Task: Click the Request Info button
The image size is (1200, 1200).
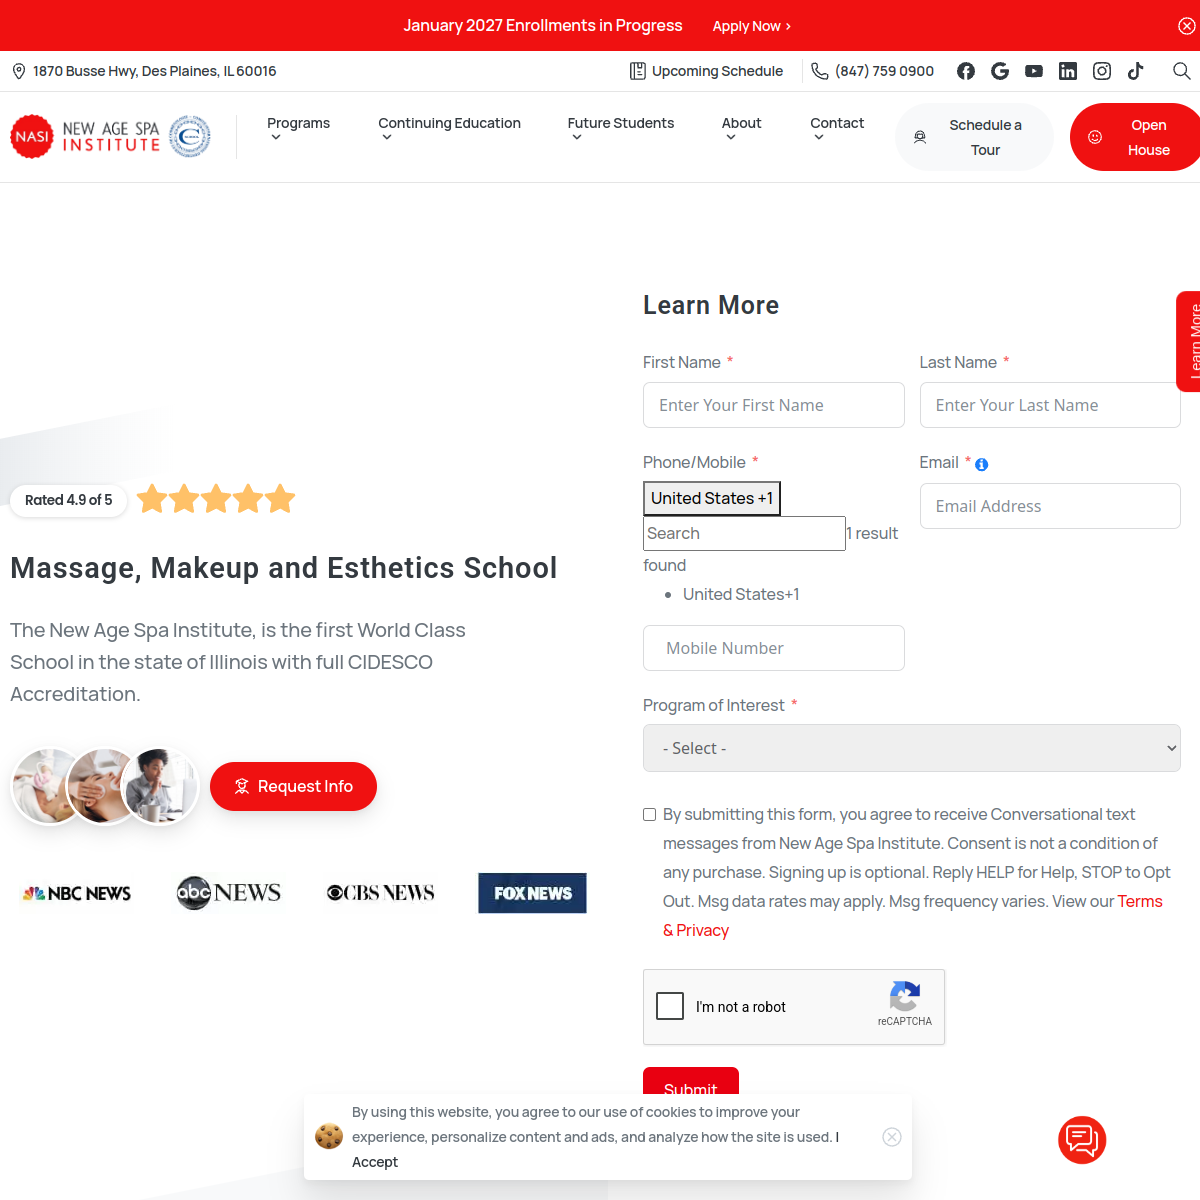Action: click(293, 787)
